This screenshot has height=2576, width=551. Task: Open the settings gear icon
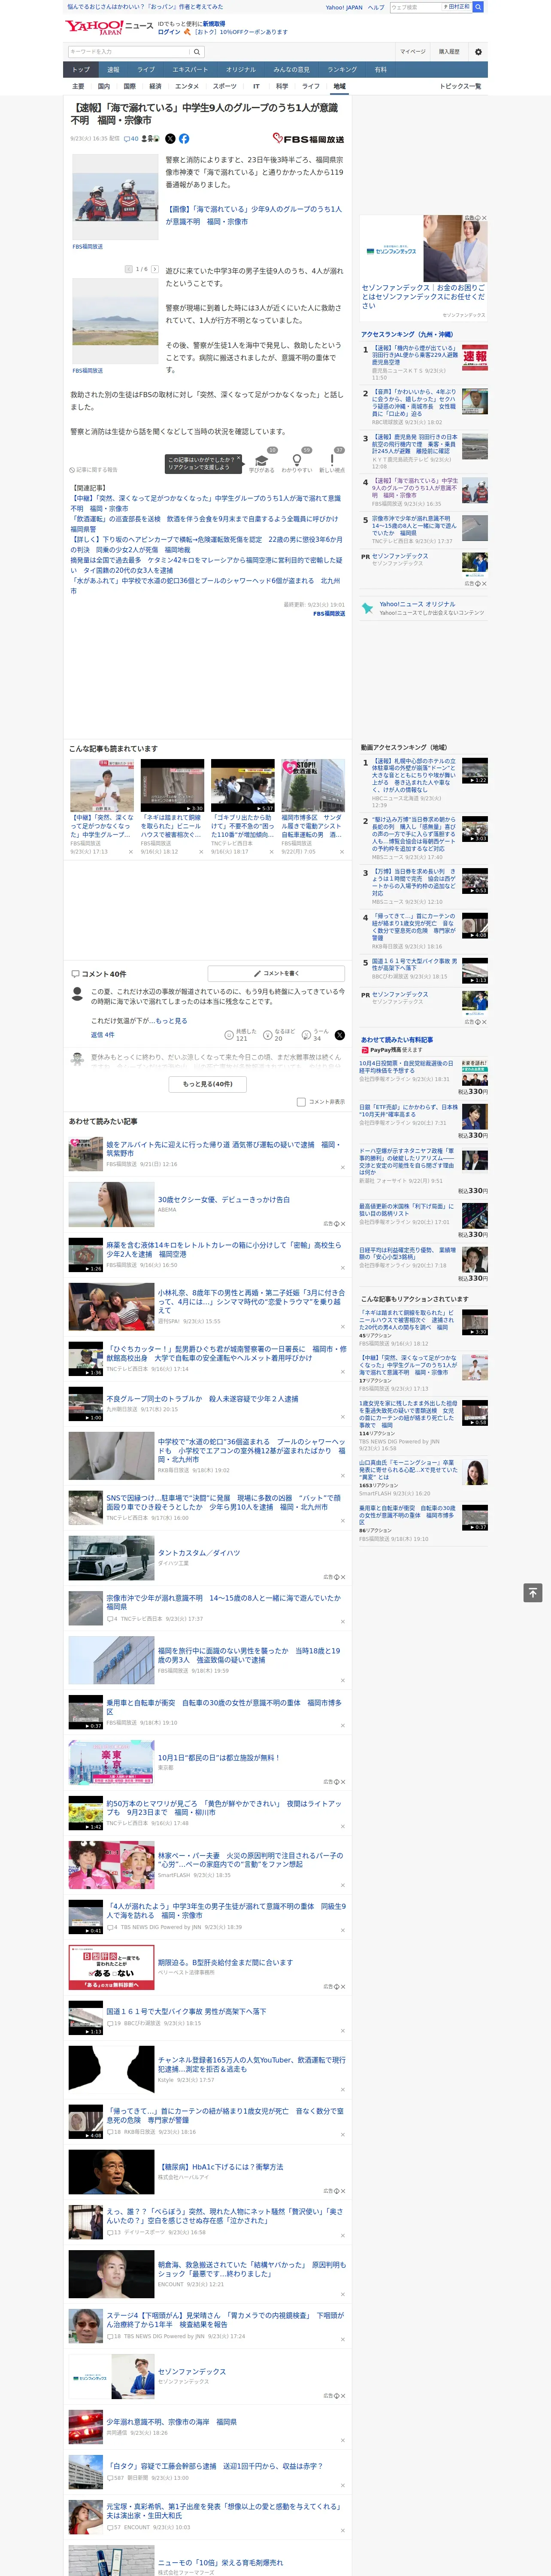(x=478, y=52)
